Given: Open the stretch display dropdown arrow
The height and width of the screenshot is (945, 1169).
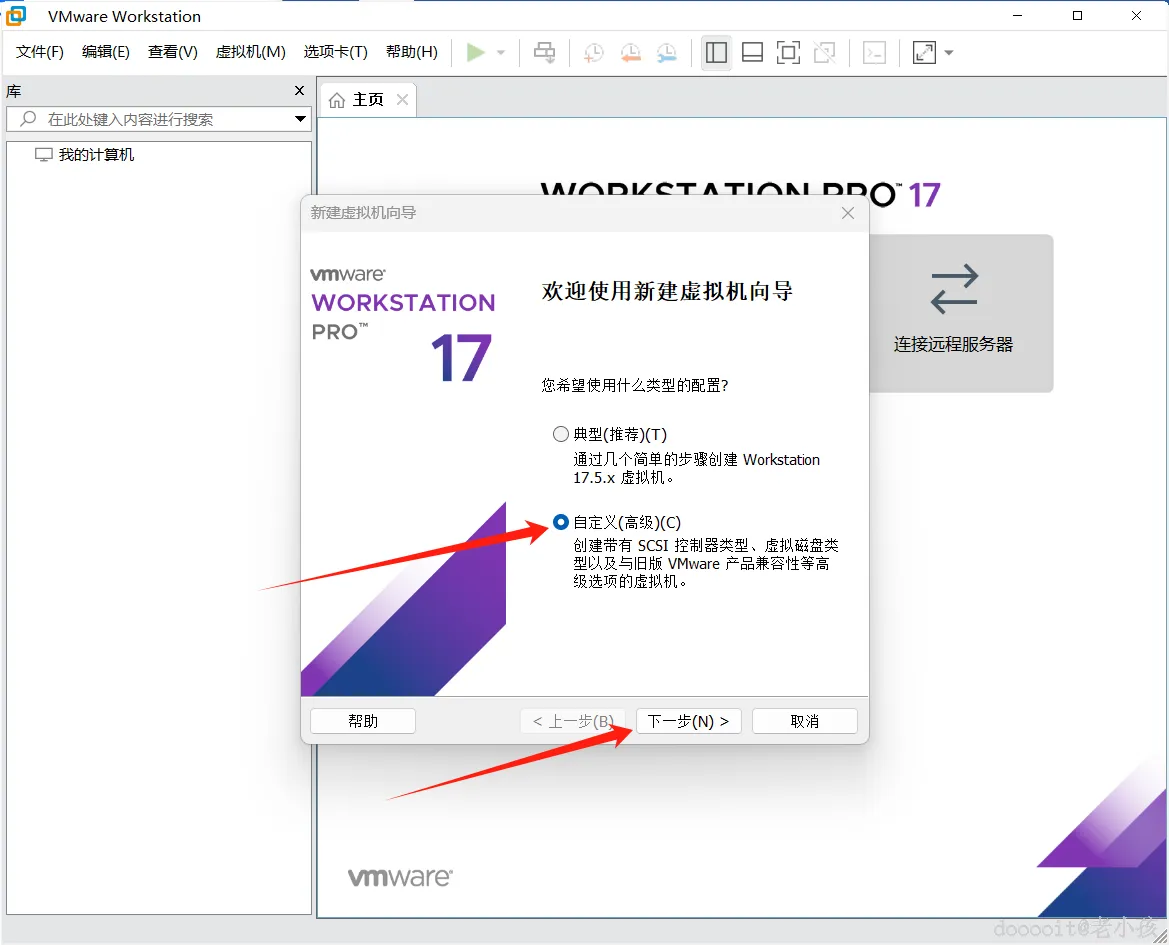Looking at the screenshot, I should point(949,53).
